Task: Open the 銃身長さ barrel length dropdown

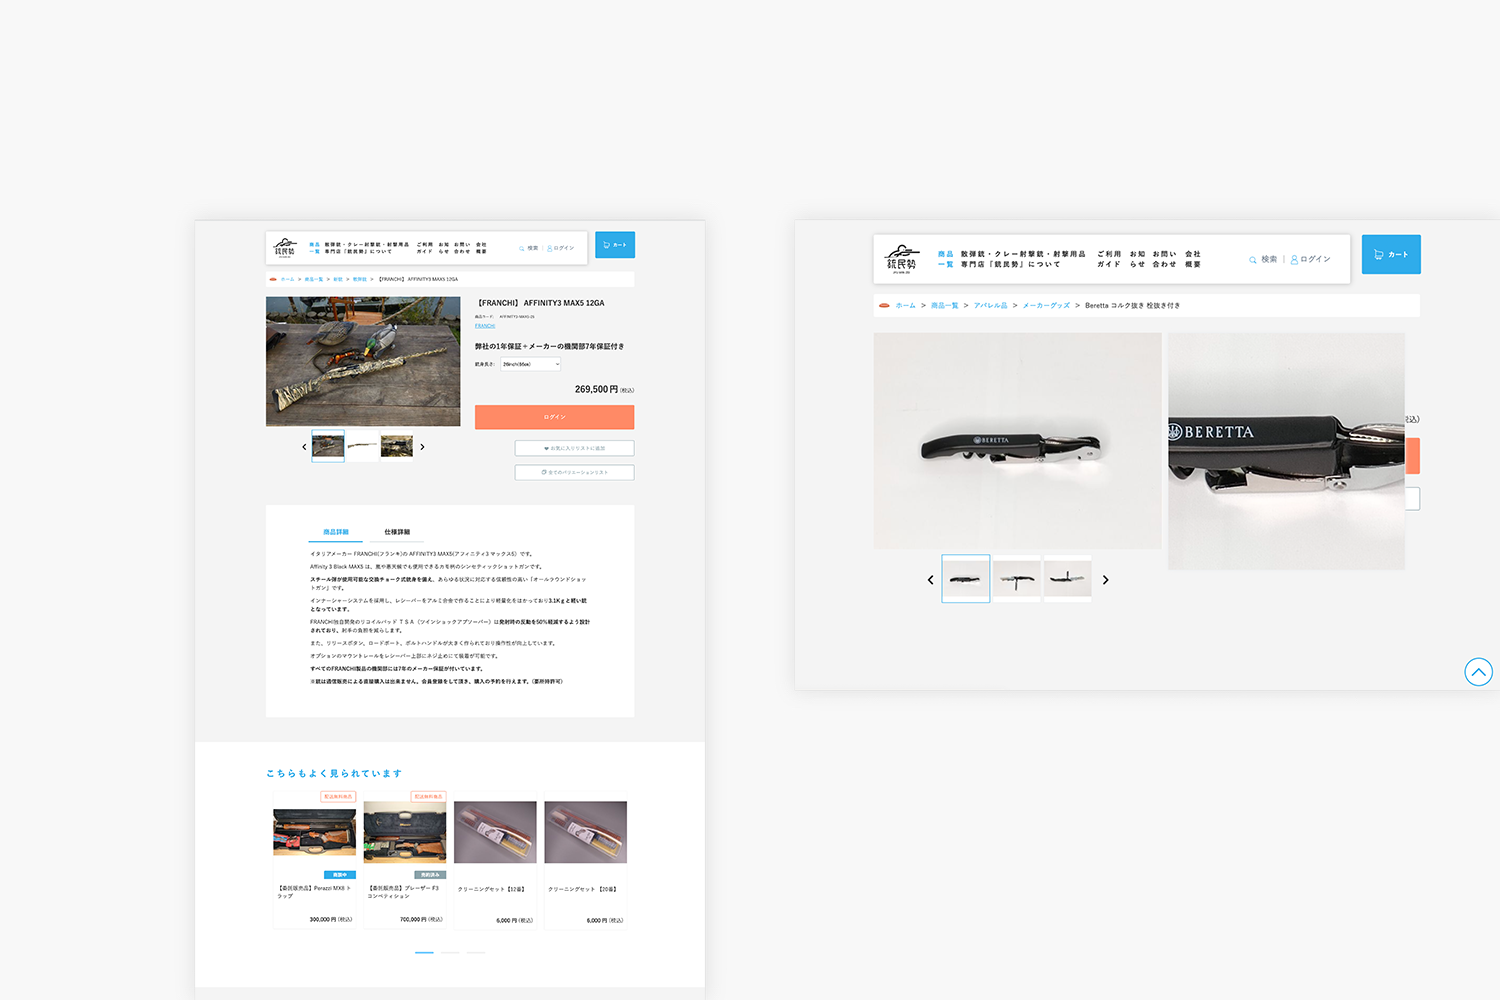Action: tap(530, 364)
